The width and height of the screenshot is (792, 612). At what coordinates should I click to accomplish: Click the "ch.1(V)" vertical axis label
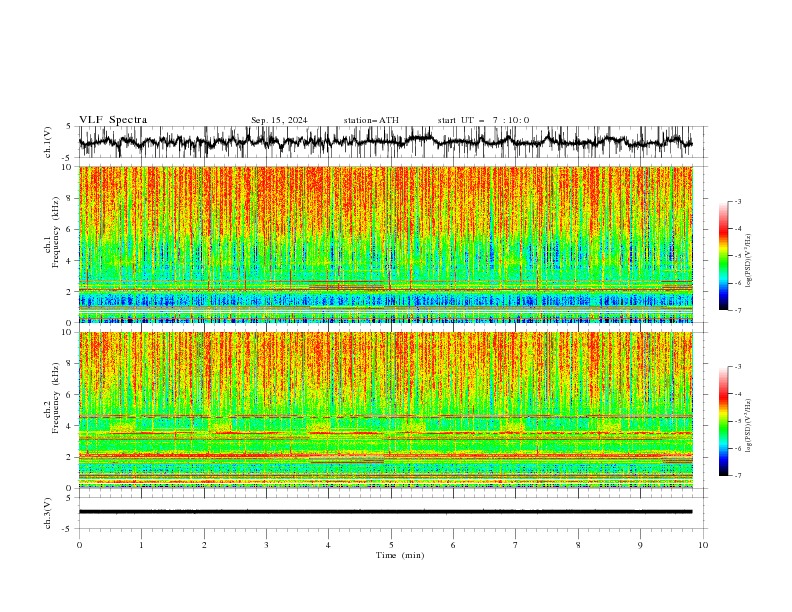coord(48,142)
